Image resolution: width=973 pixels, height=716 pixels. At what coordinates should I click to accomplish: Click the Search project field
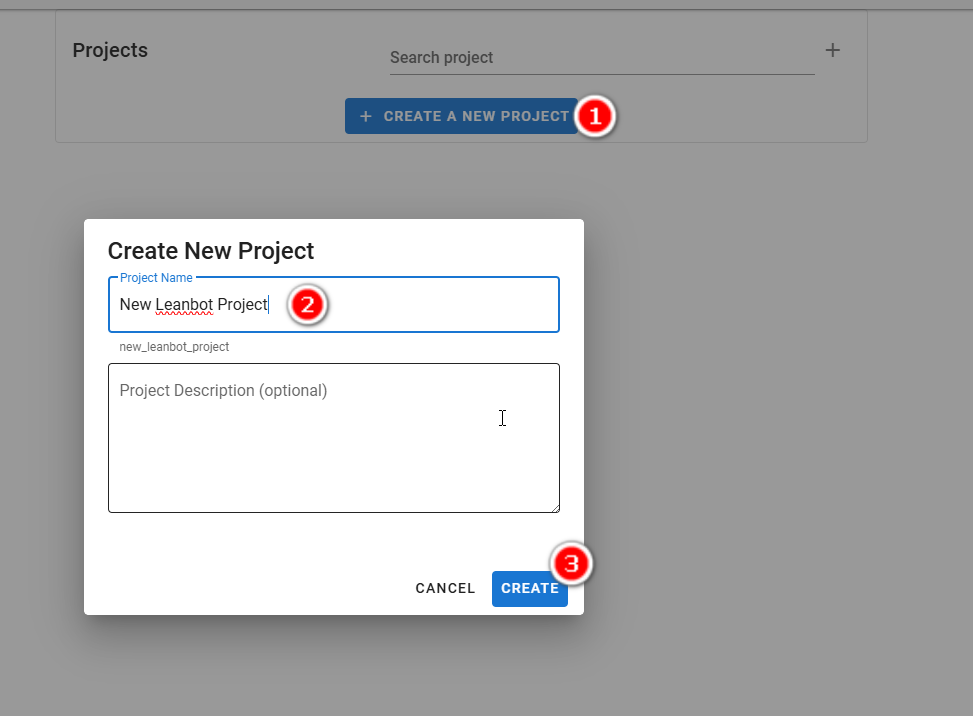[x=600, y=58]
